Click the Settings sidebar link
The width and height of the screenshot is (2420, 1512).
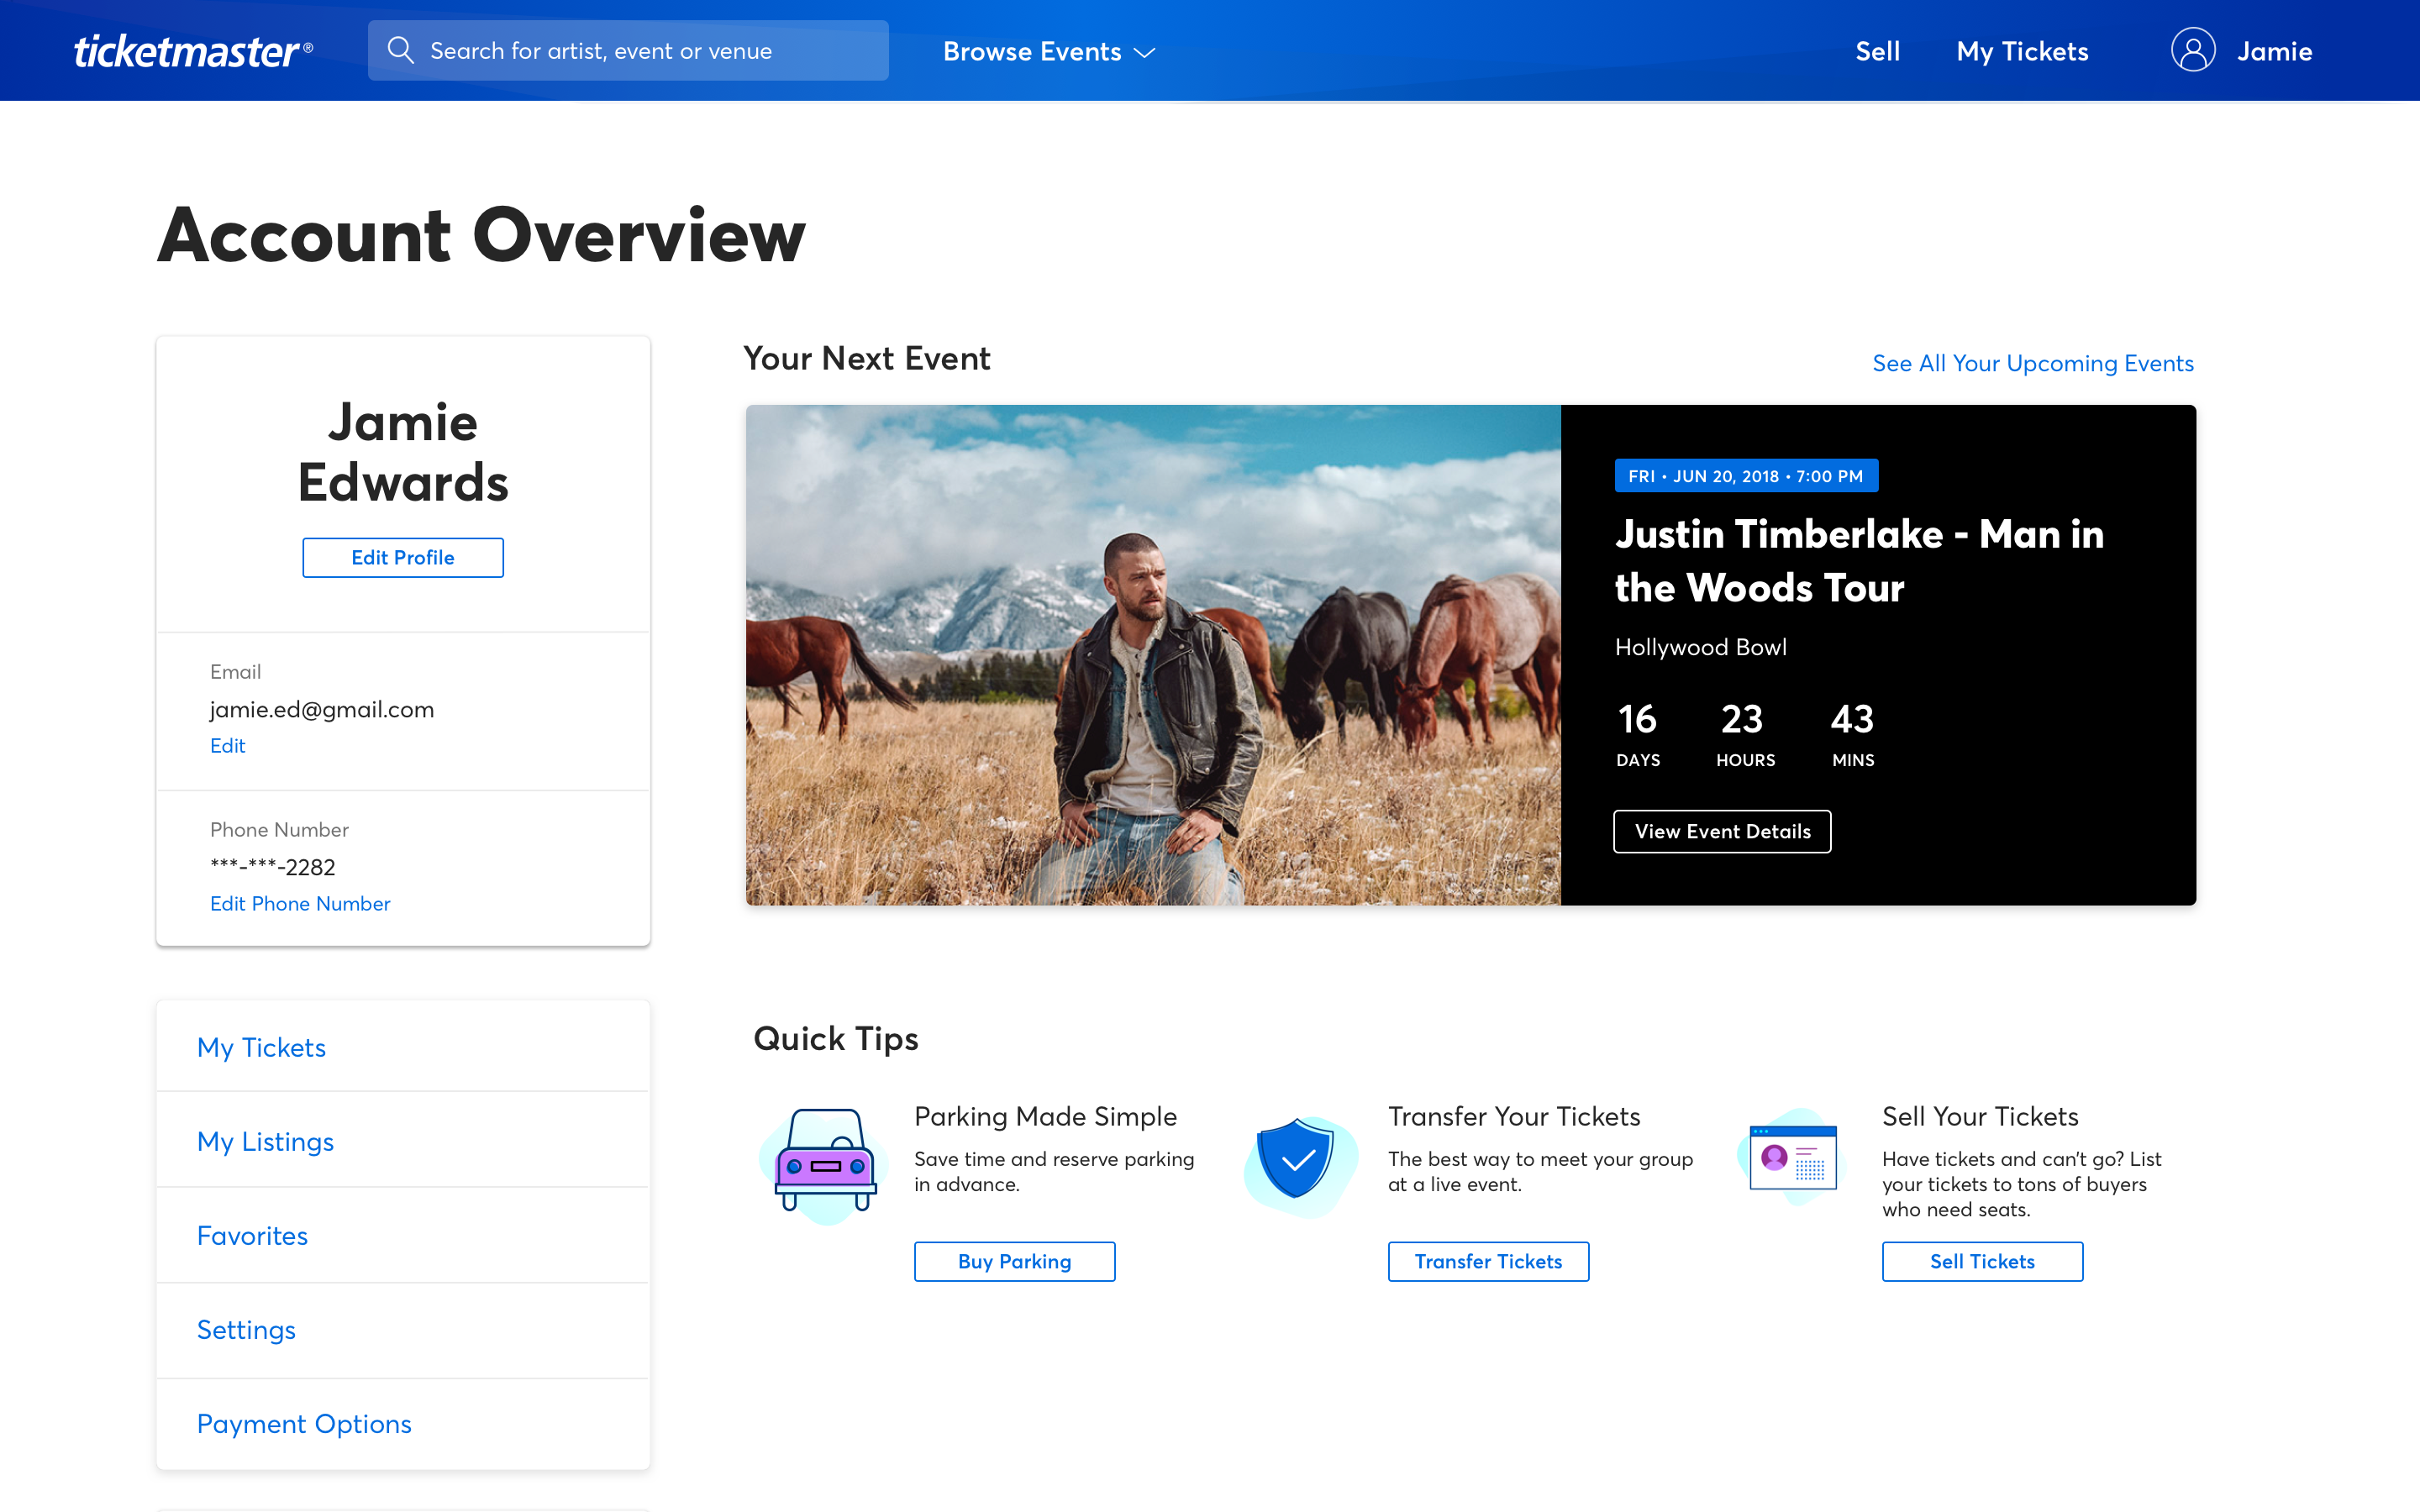point(245,1327)
